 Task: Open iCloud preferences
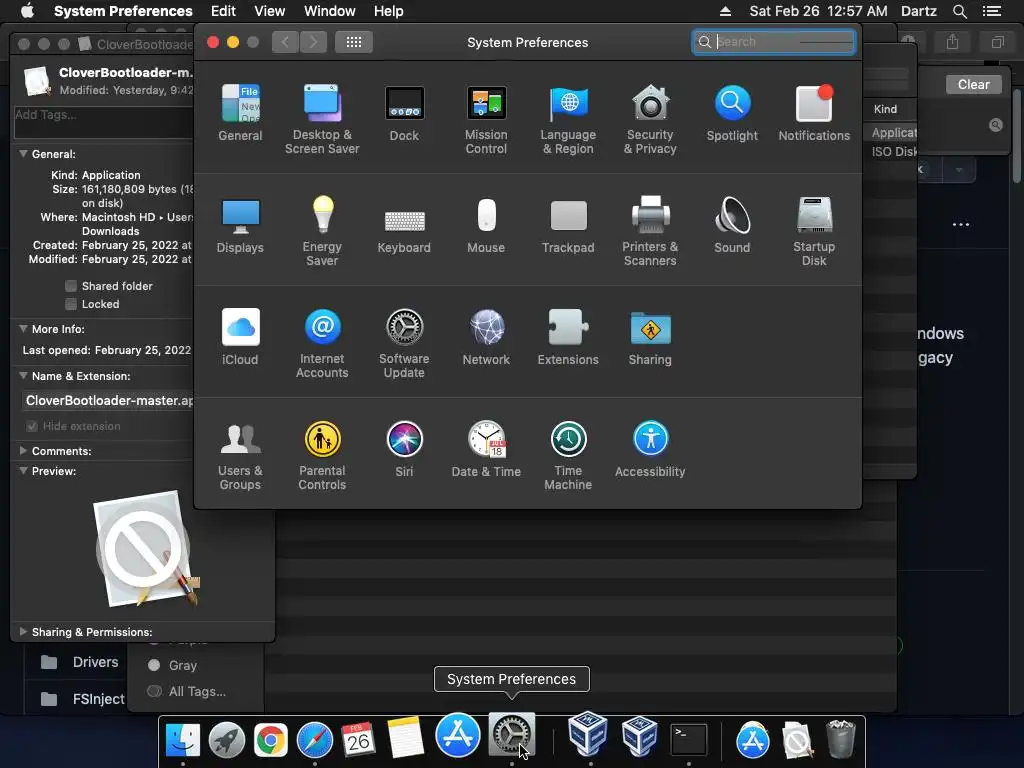click(240, 336)
